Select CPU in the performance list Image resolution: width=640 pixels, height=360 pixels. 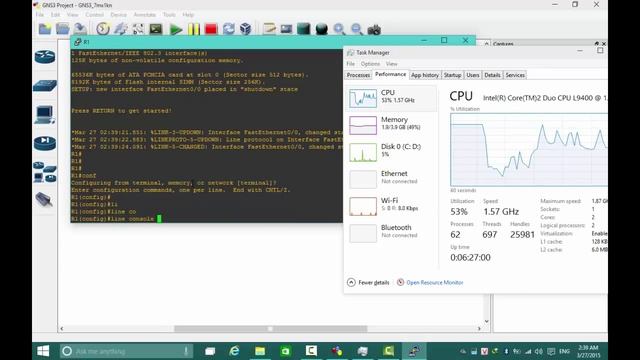391,98
